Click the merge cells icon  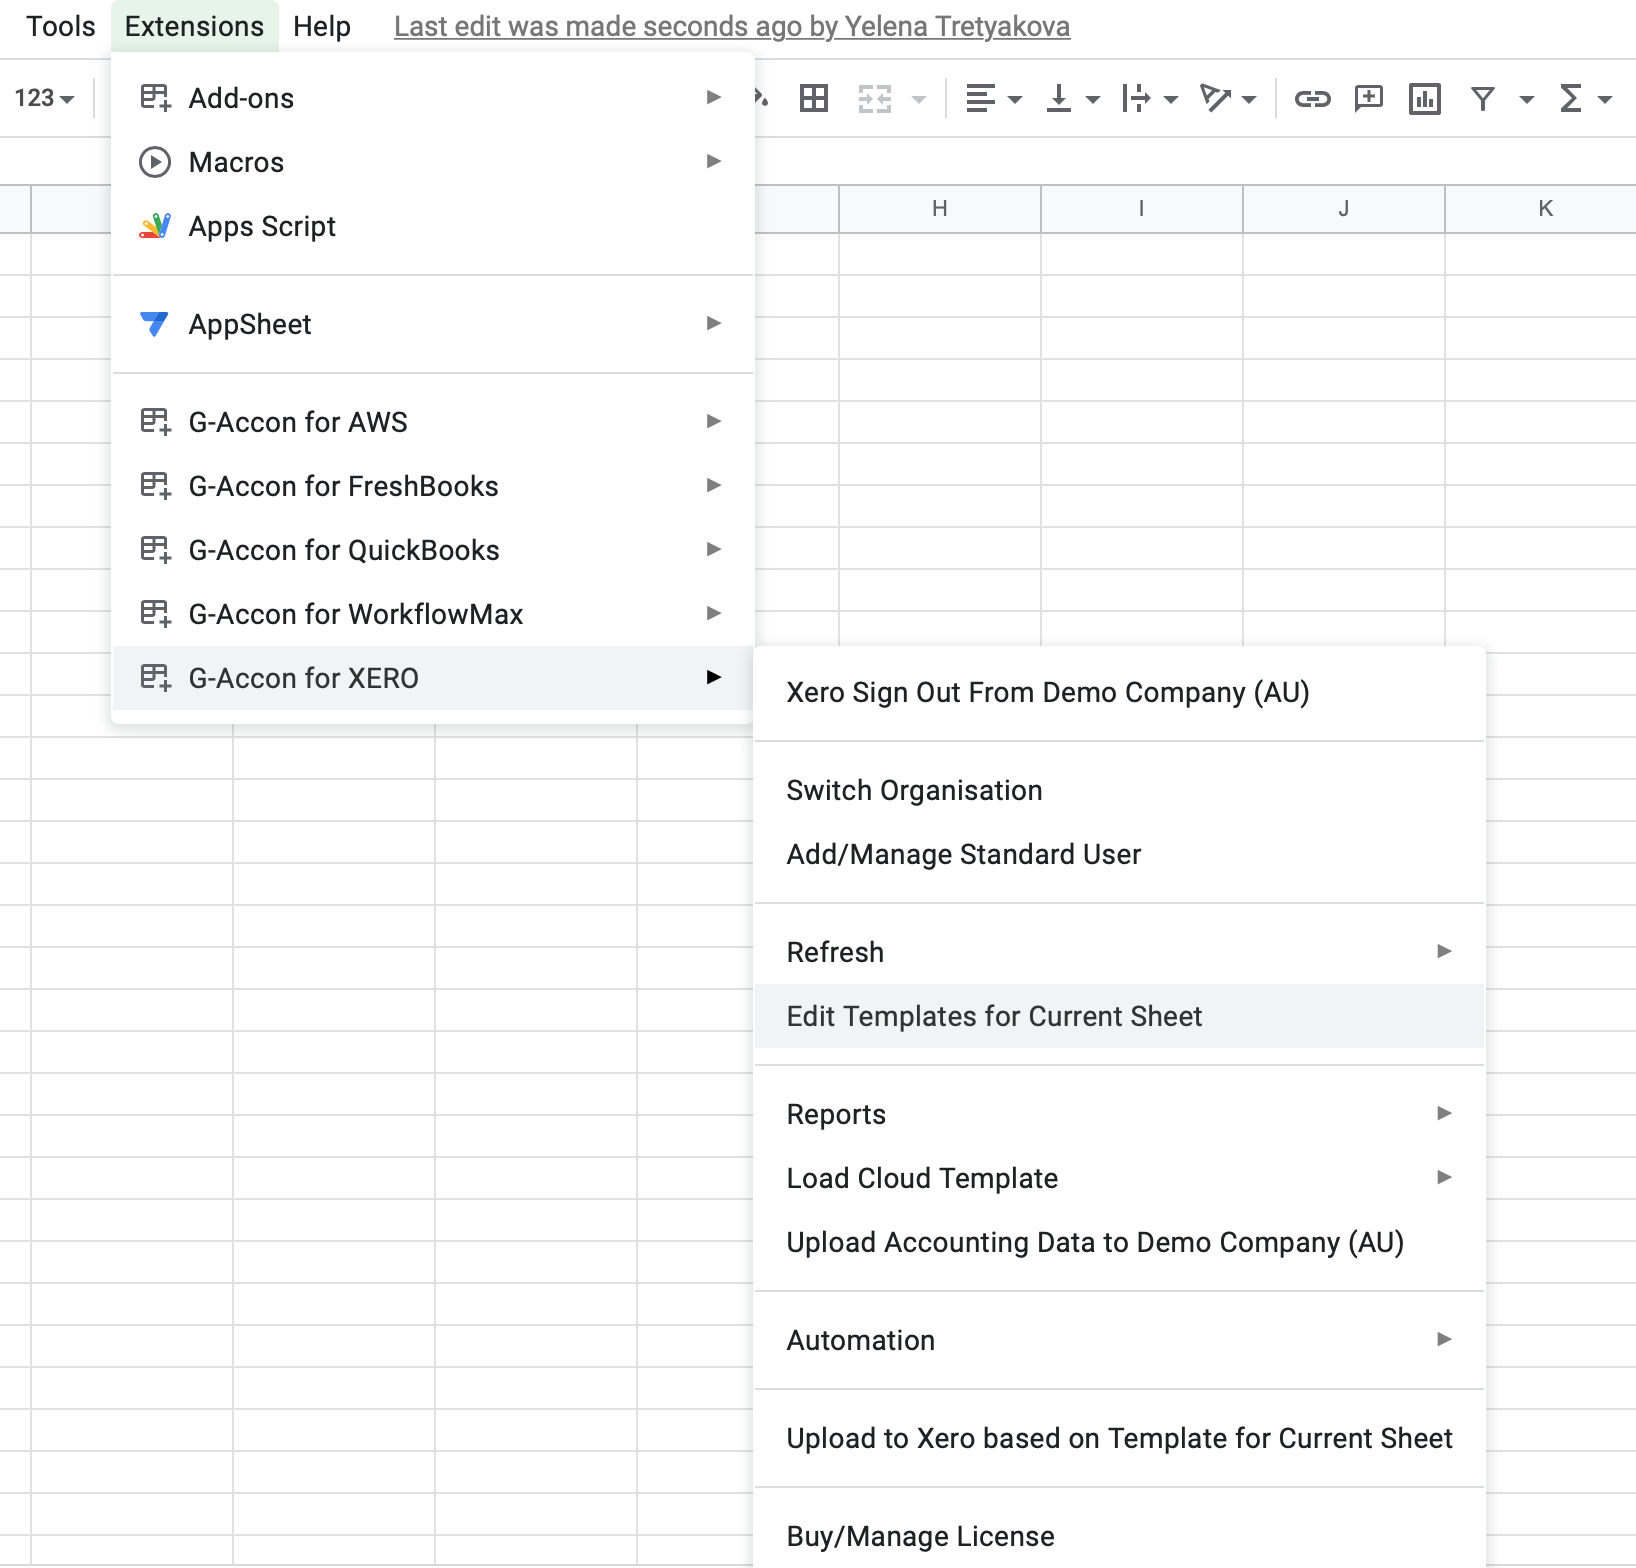pyautogui.click(x=875, y=98)
